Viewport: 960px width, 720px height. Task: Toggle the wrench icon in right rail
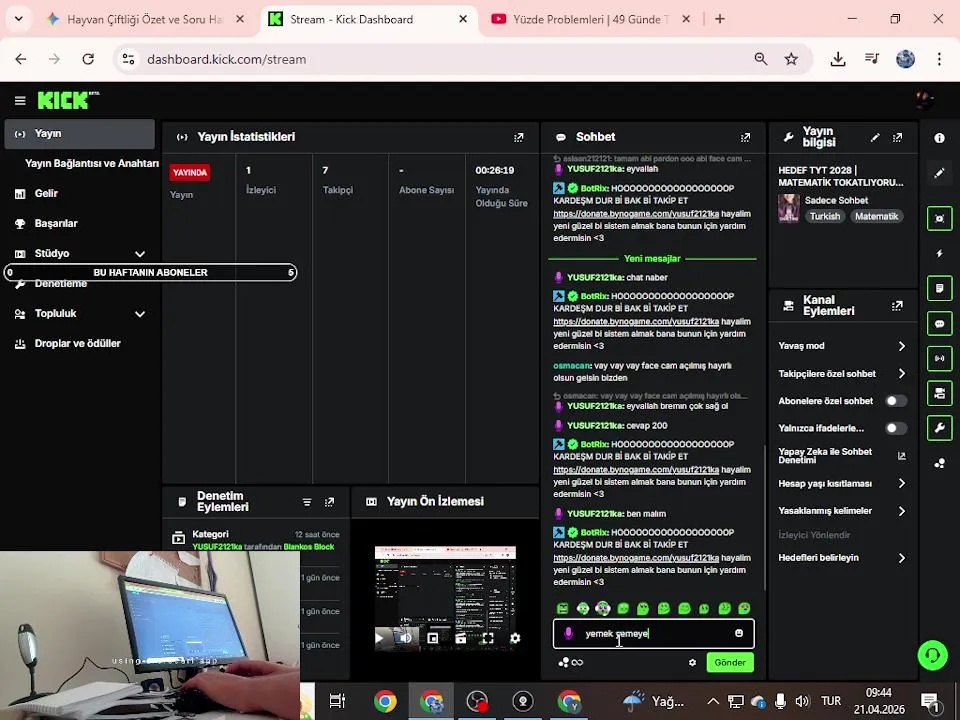[939, 428]
